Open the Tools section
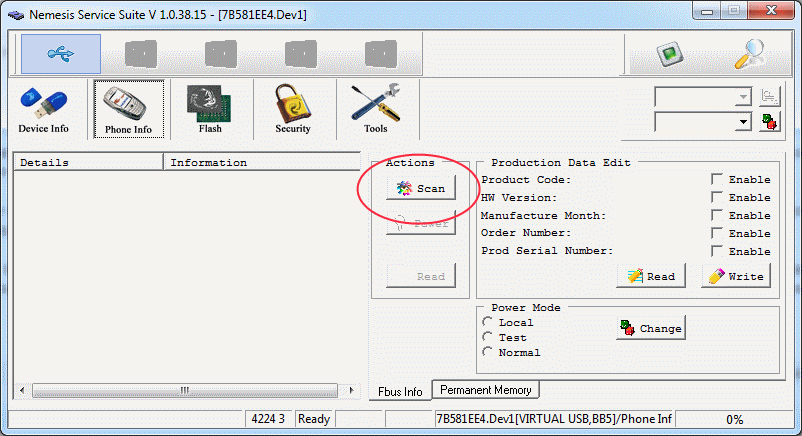Image resolution: width=802 pixels, height=436 pixels. [376, 110]
